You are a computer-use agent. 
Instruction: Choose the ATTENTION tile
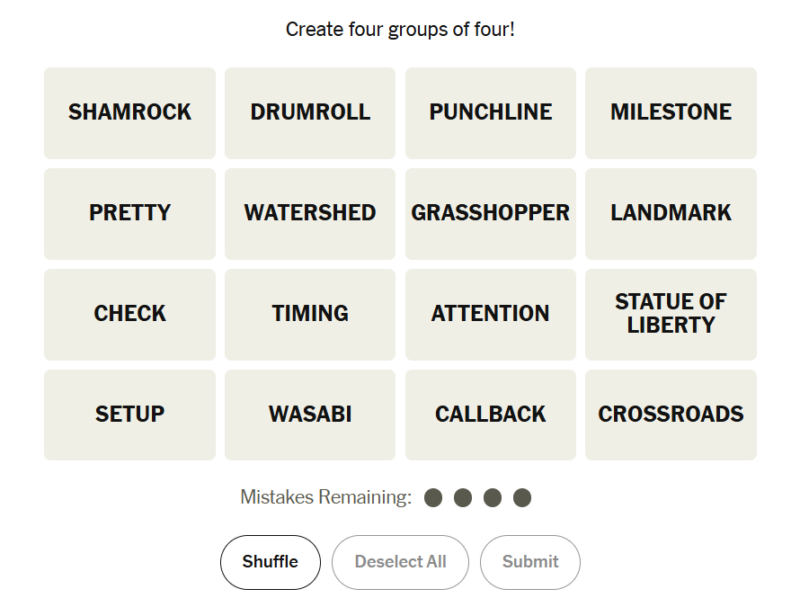[x=490, y=314]
